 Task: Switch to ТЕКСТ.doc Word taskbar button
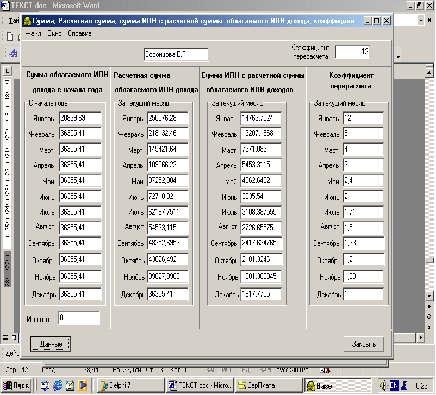[x=199, y=386]
